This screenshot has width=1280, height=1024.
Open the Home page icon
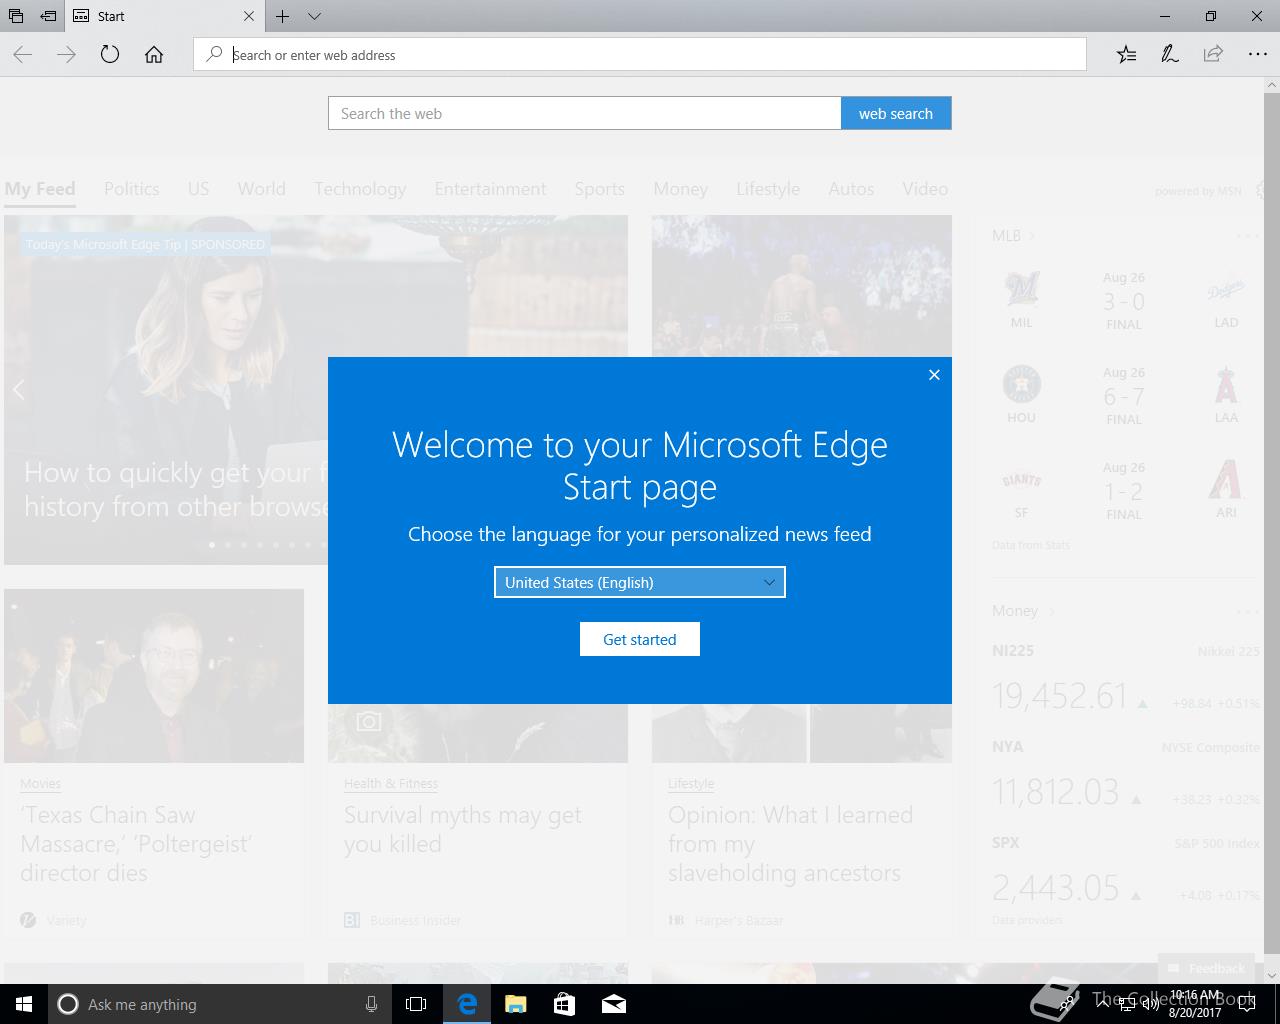click(x=154, y=55)
